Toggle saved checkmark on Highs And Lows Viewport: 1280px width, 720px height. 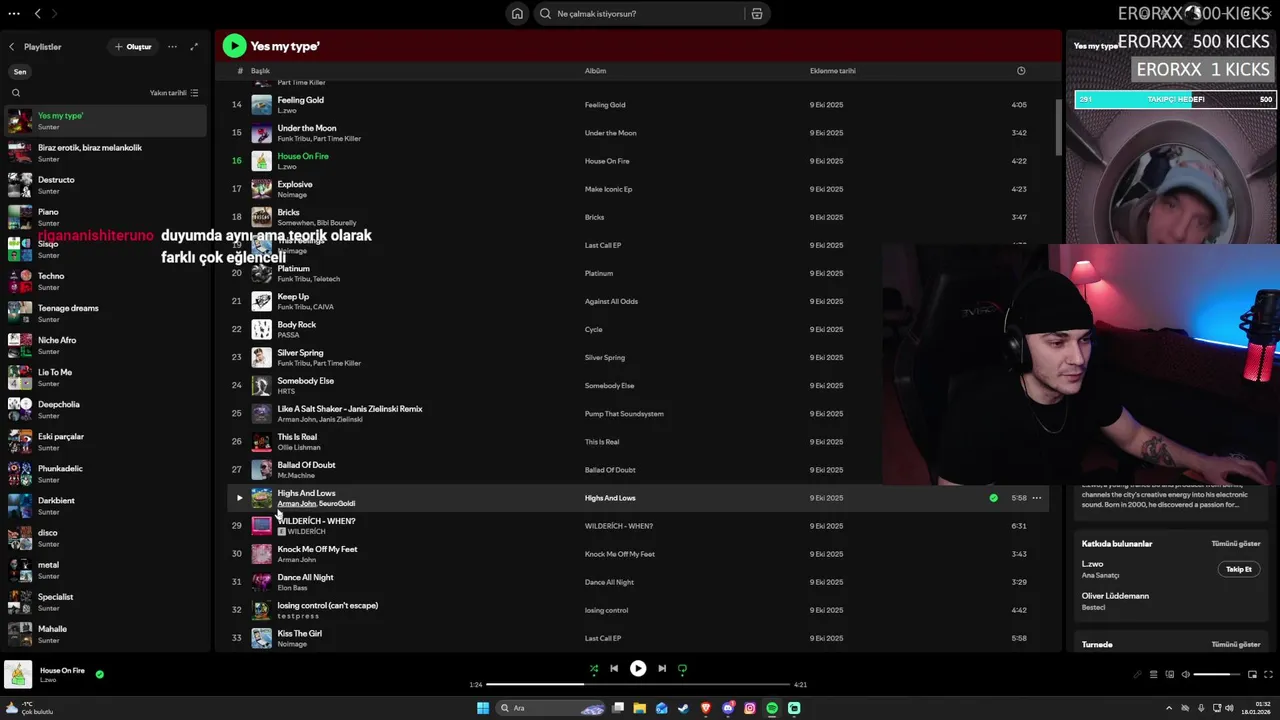993,498
